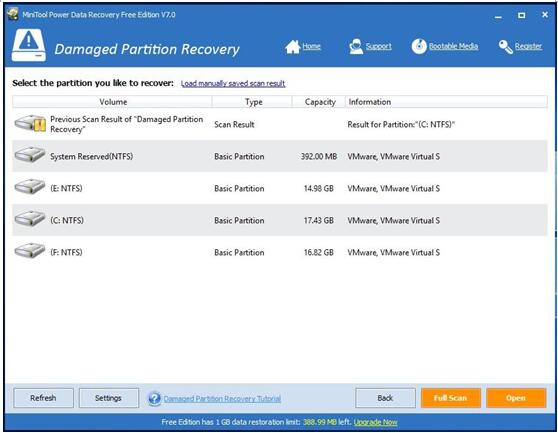Click VMware Virtual S info in C: row
Screen dimensions: 558x433
pos(394,220)
